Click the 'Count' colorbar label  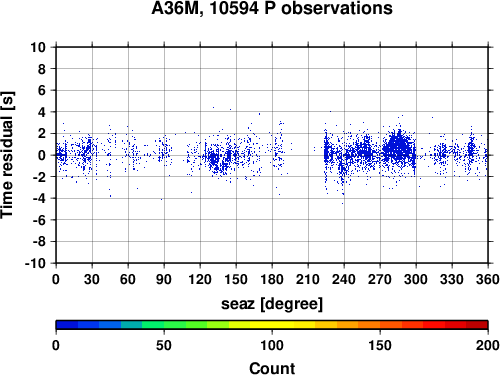point(272,368)
